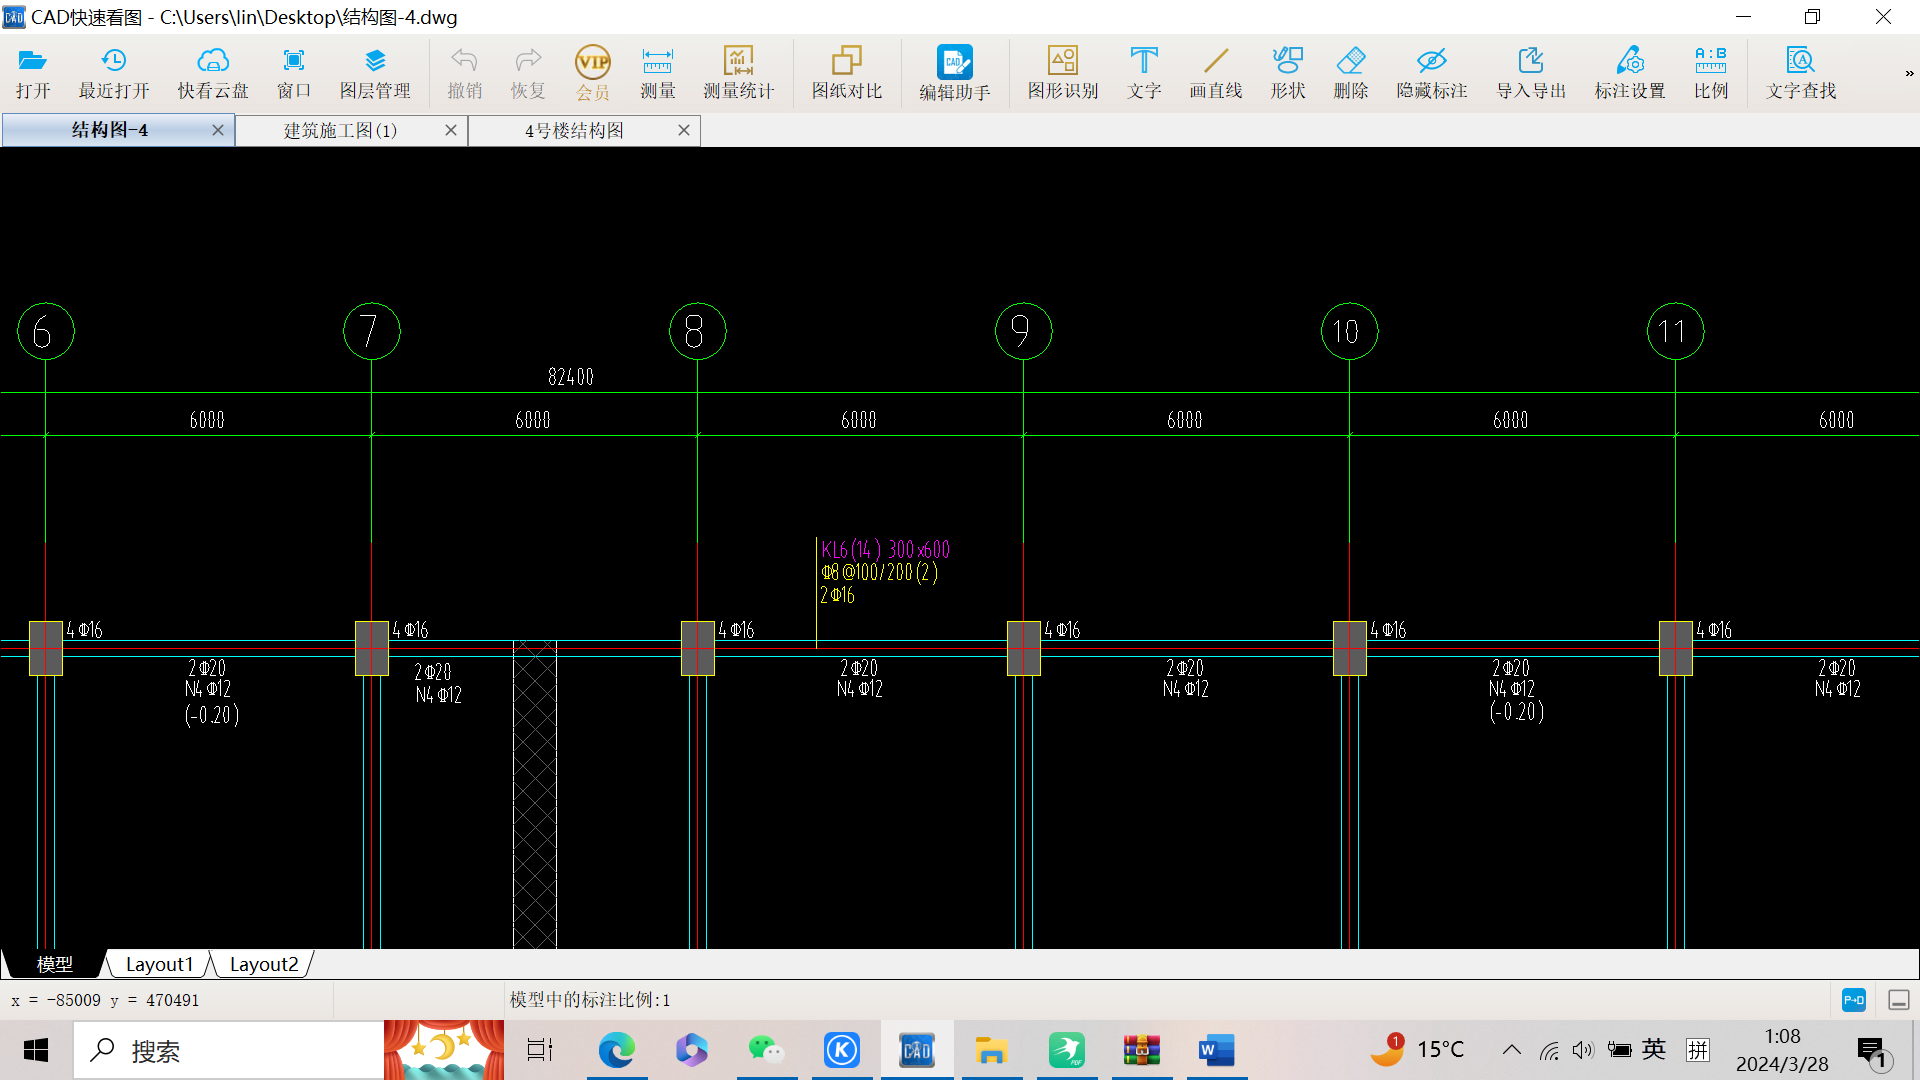Viewport: 1920px width, 1080px height.
Task: Open 快看云盘 cloud drive
Action: pos(213,73)
